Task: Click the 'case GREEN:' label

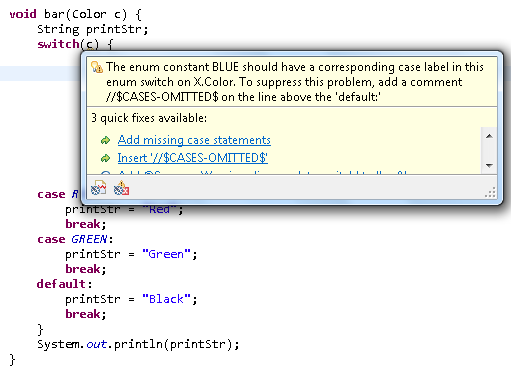Action: [x=75, y=239]
